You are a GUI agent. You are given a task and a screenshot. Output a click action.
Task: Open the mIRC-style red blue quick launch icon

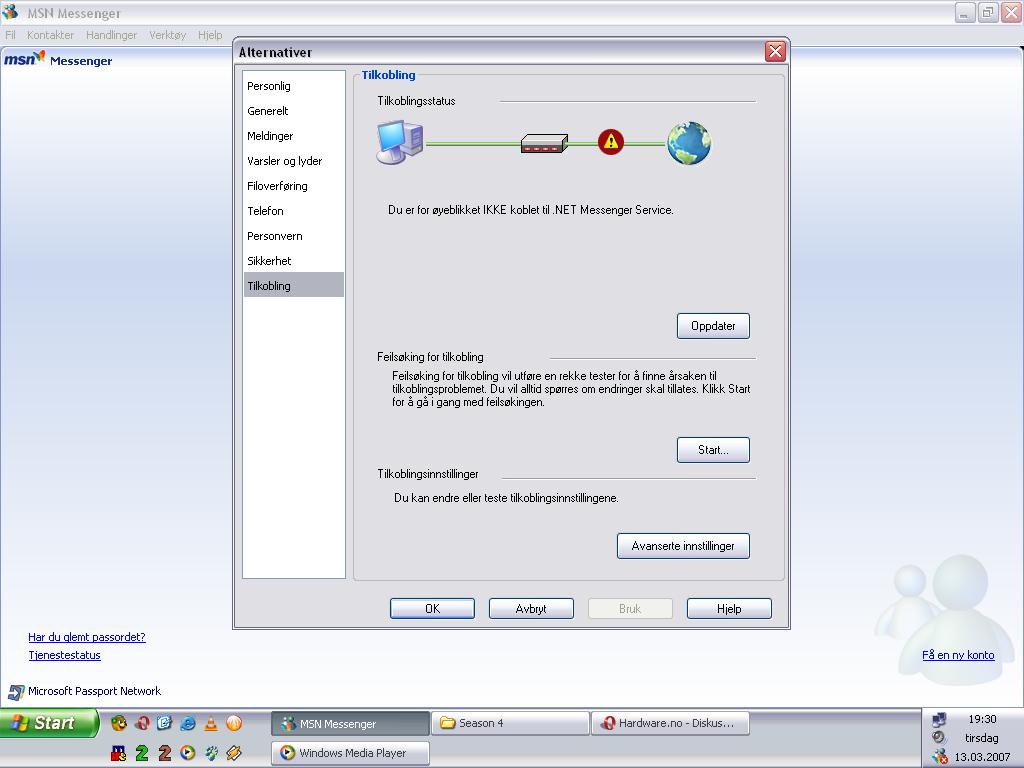pyautogui.click(x=118, y=753)
